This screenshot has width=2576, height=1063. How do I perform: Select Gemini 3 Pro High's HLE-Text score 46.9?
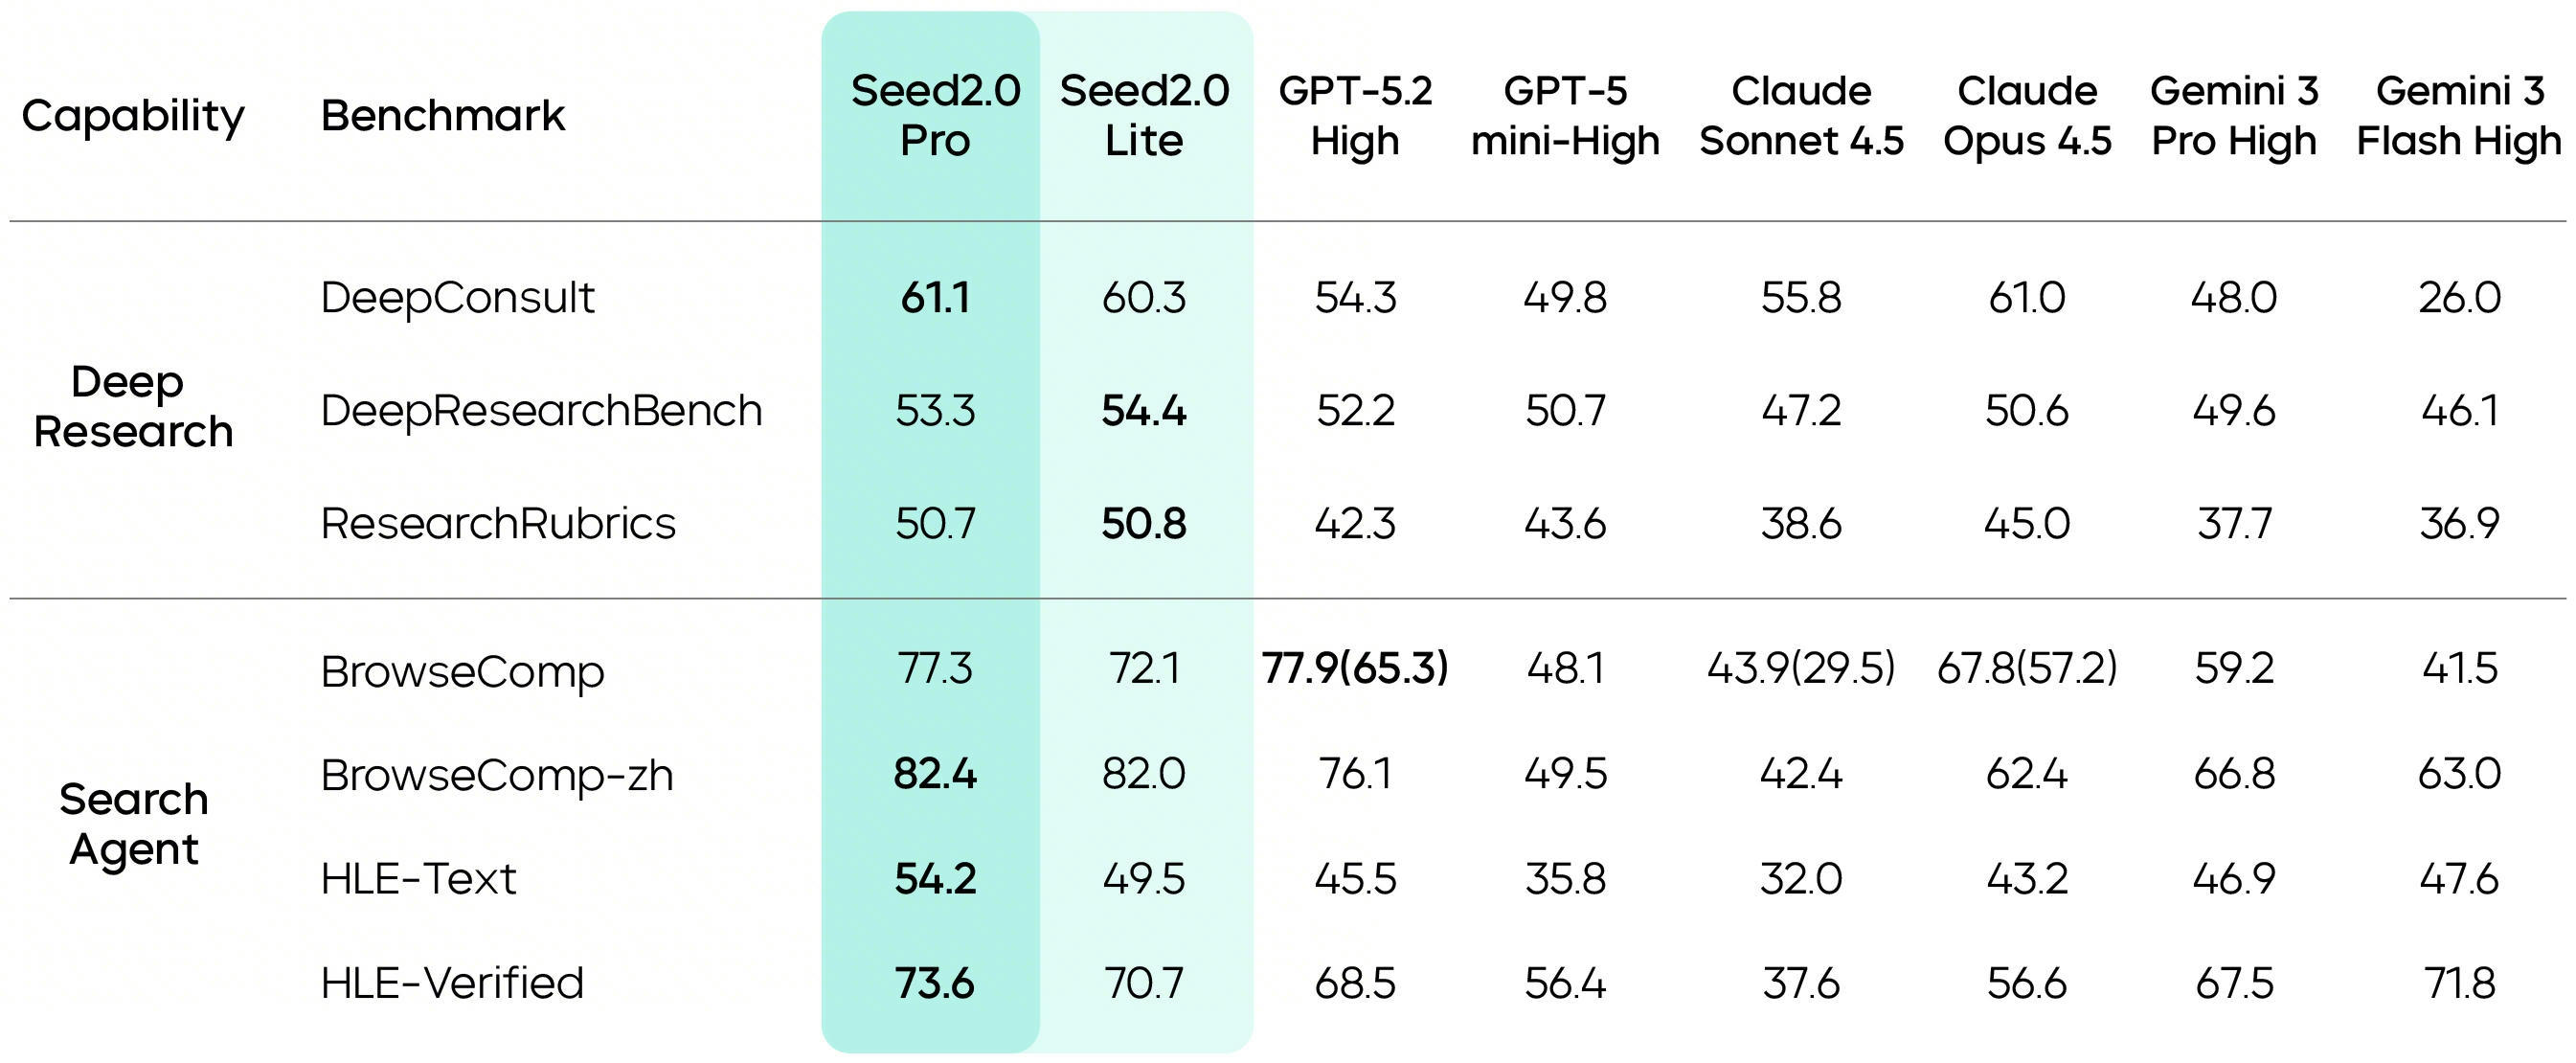[2234, 879]
